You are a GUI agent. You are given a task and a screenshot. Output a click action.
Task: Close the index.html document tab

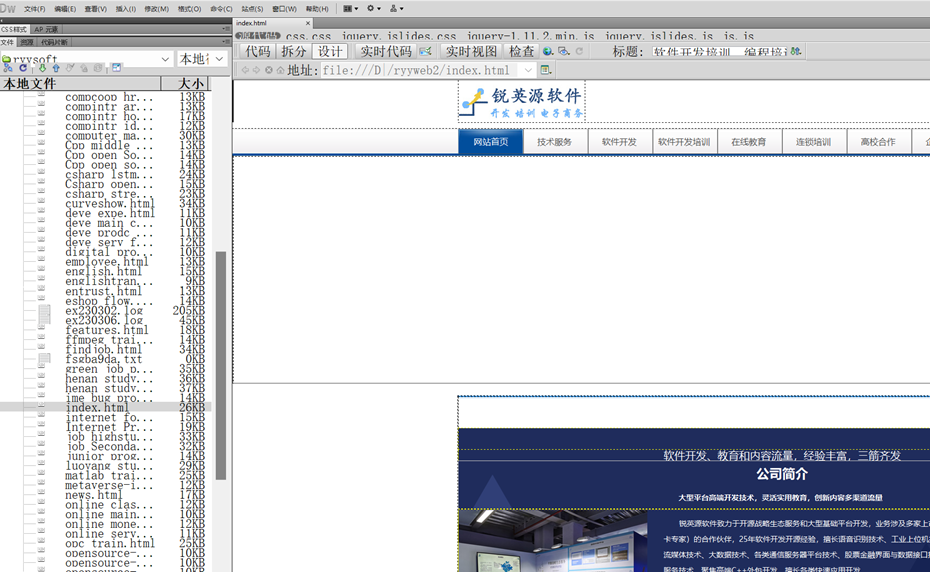pos(308,23)
